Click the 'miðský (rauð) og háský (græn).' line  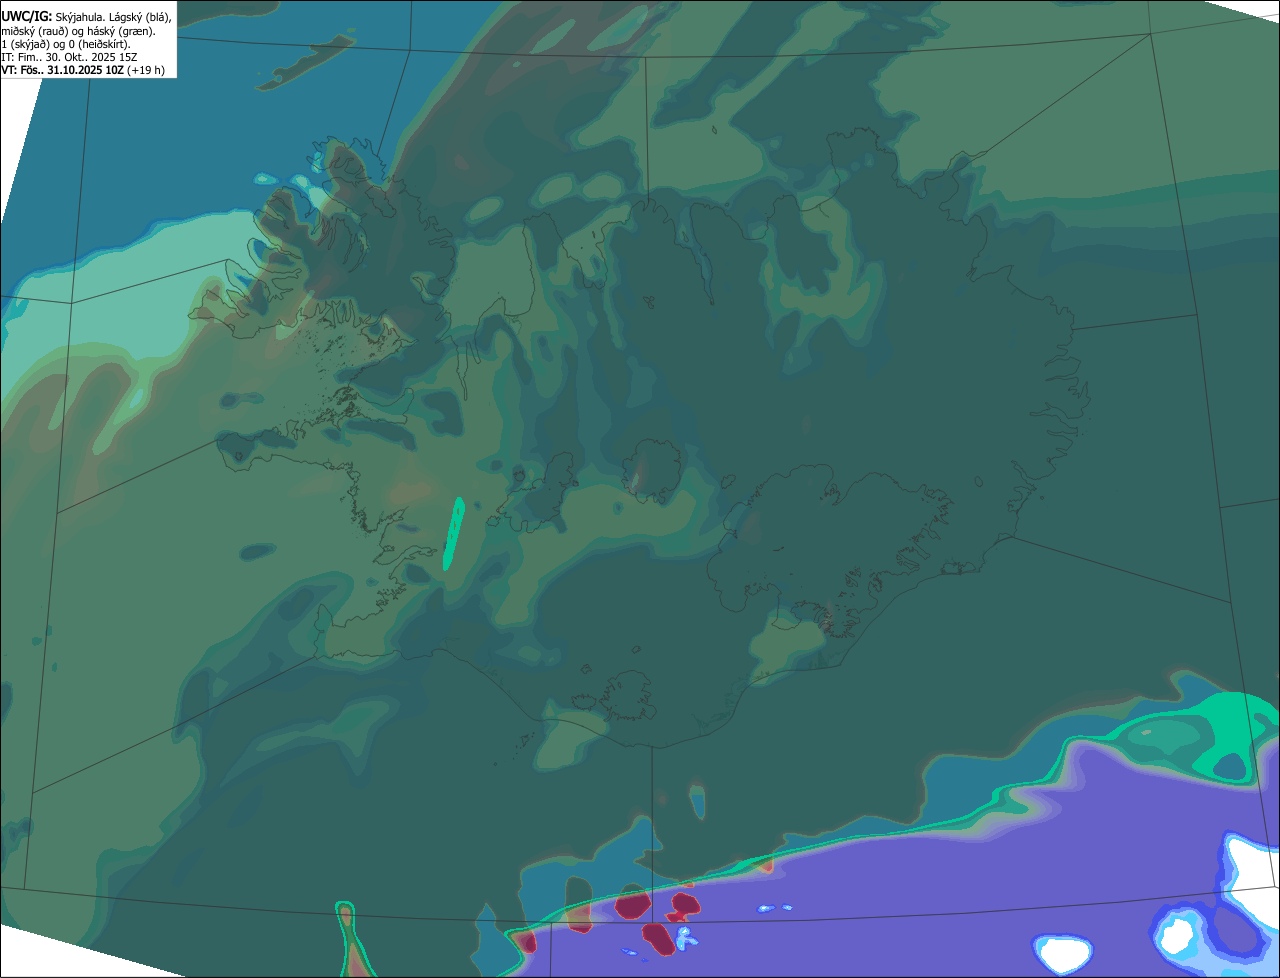coord(78,31)
